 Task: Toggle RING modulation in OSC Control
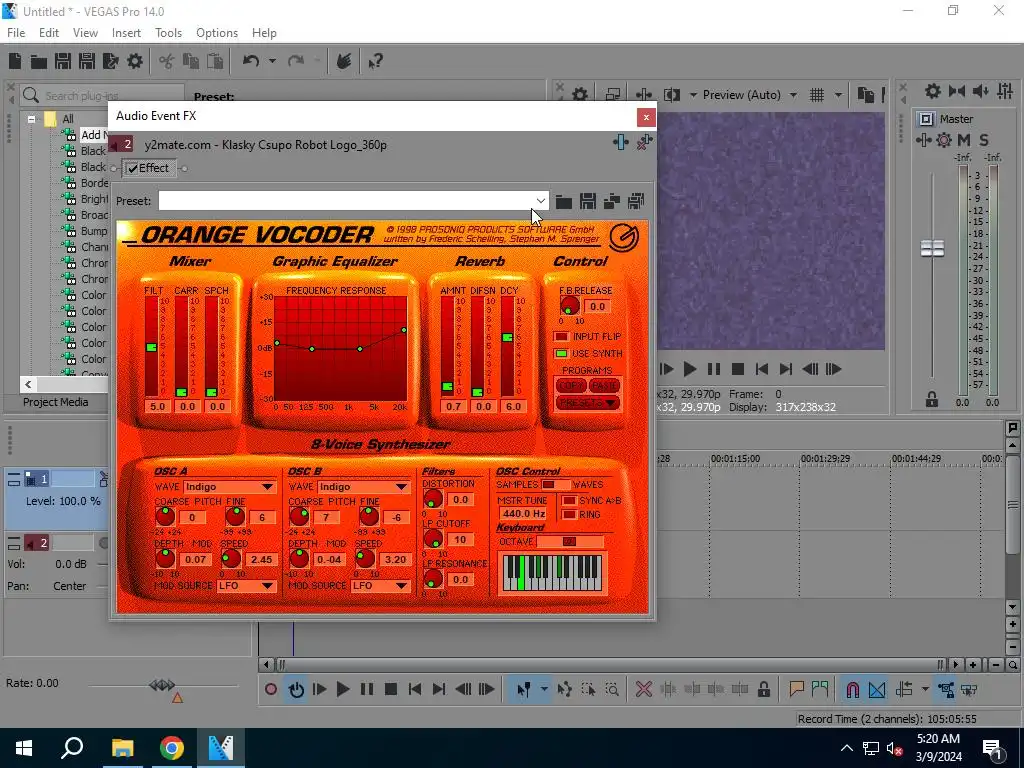569,515
